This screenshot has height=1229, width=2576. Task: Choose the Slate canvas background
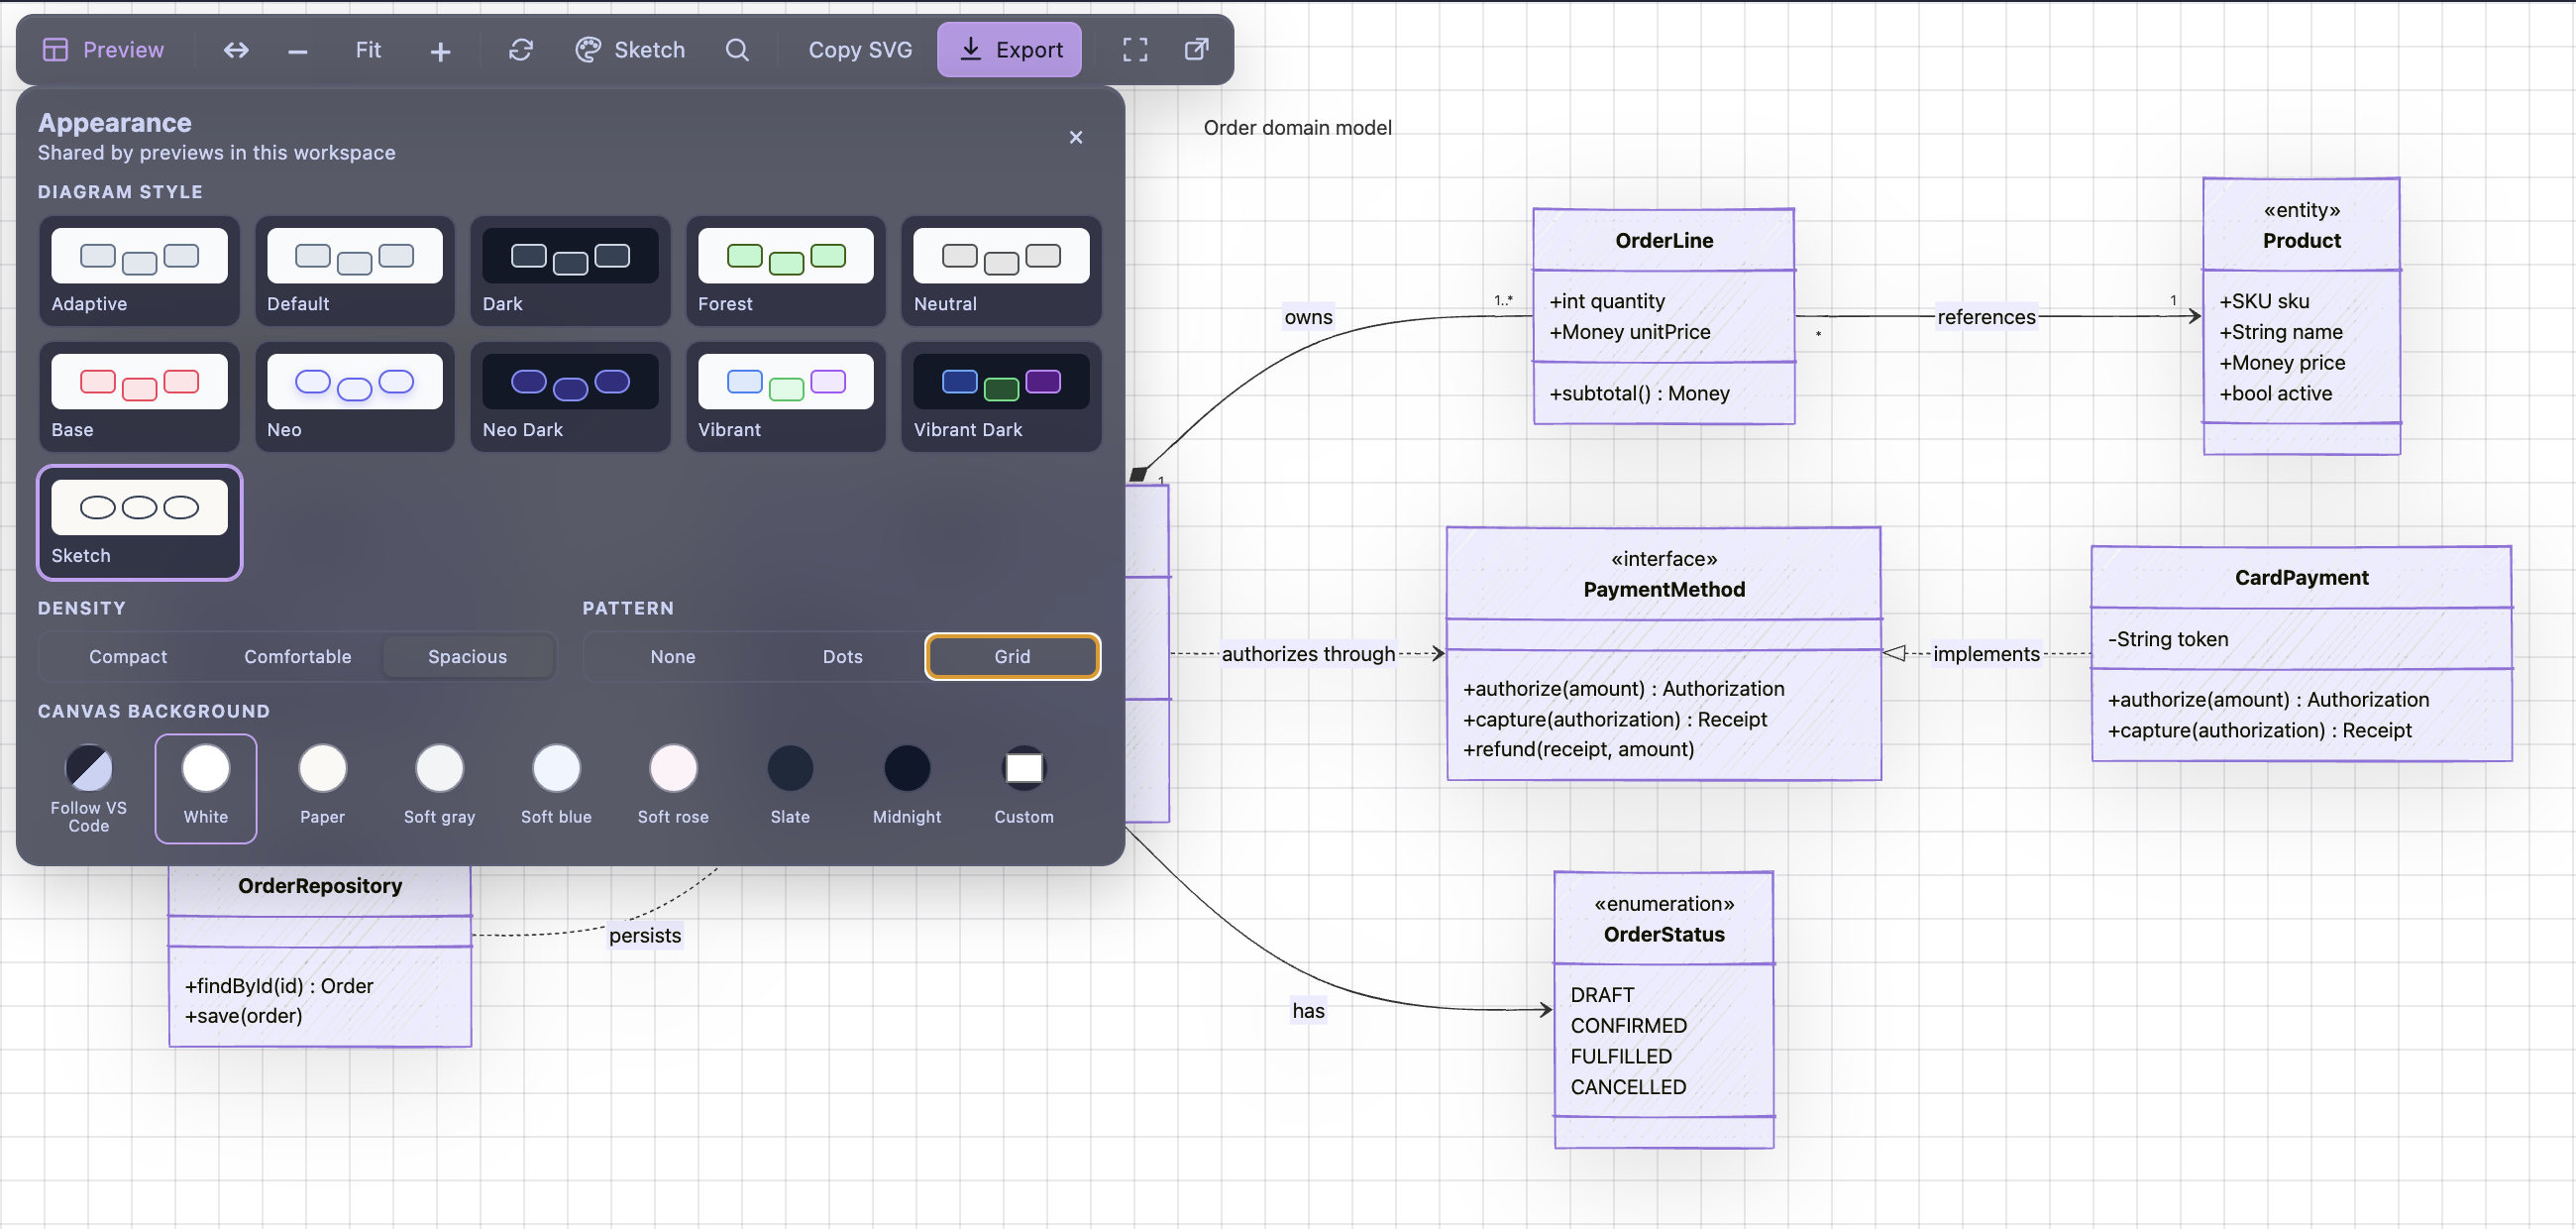(790, 789)
